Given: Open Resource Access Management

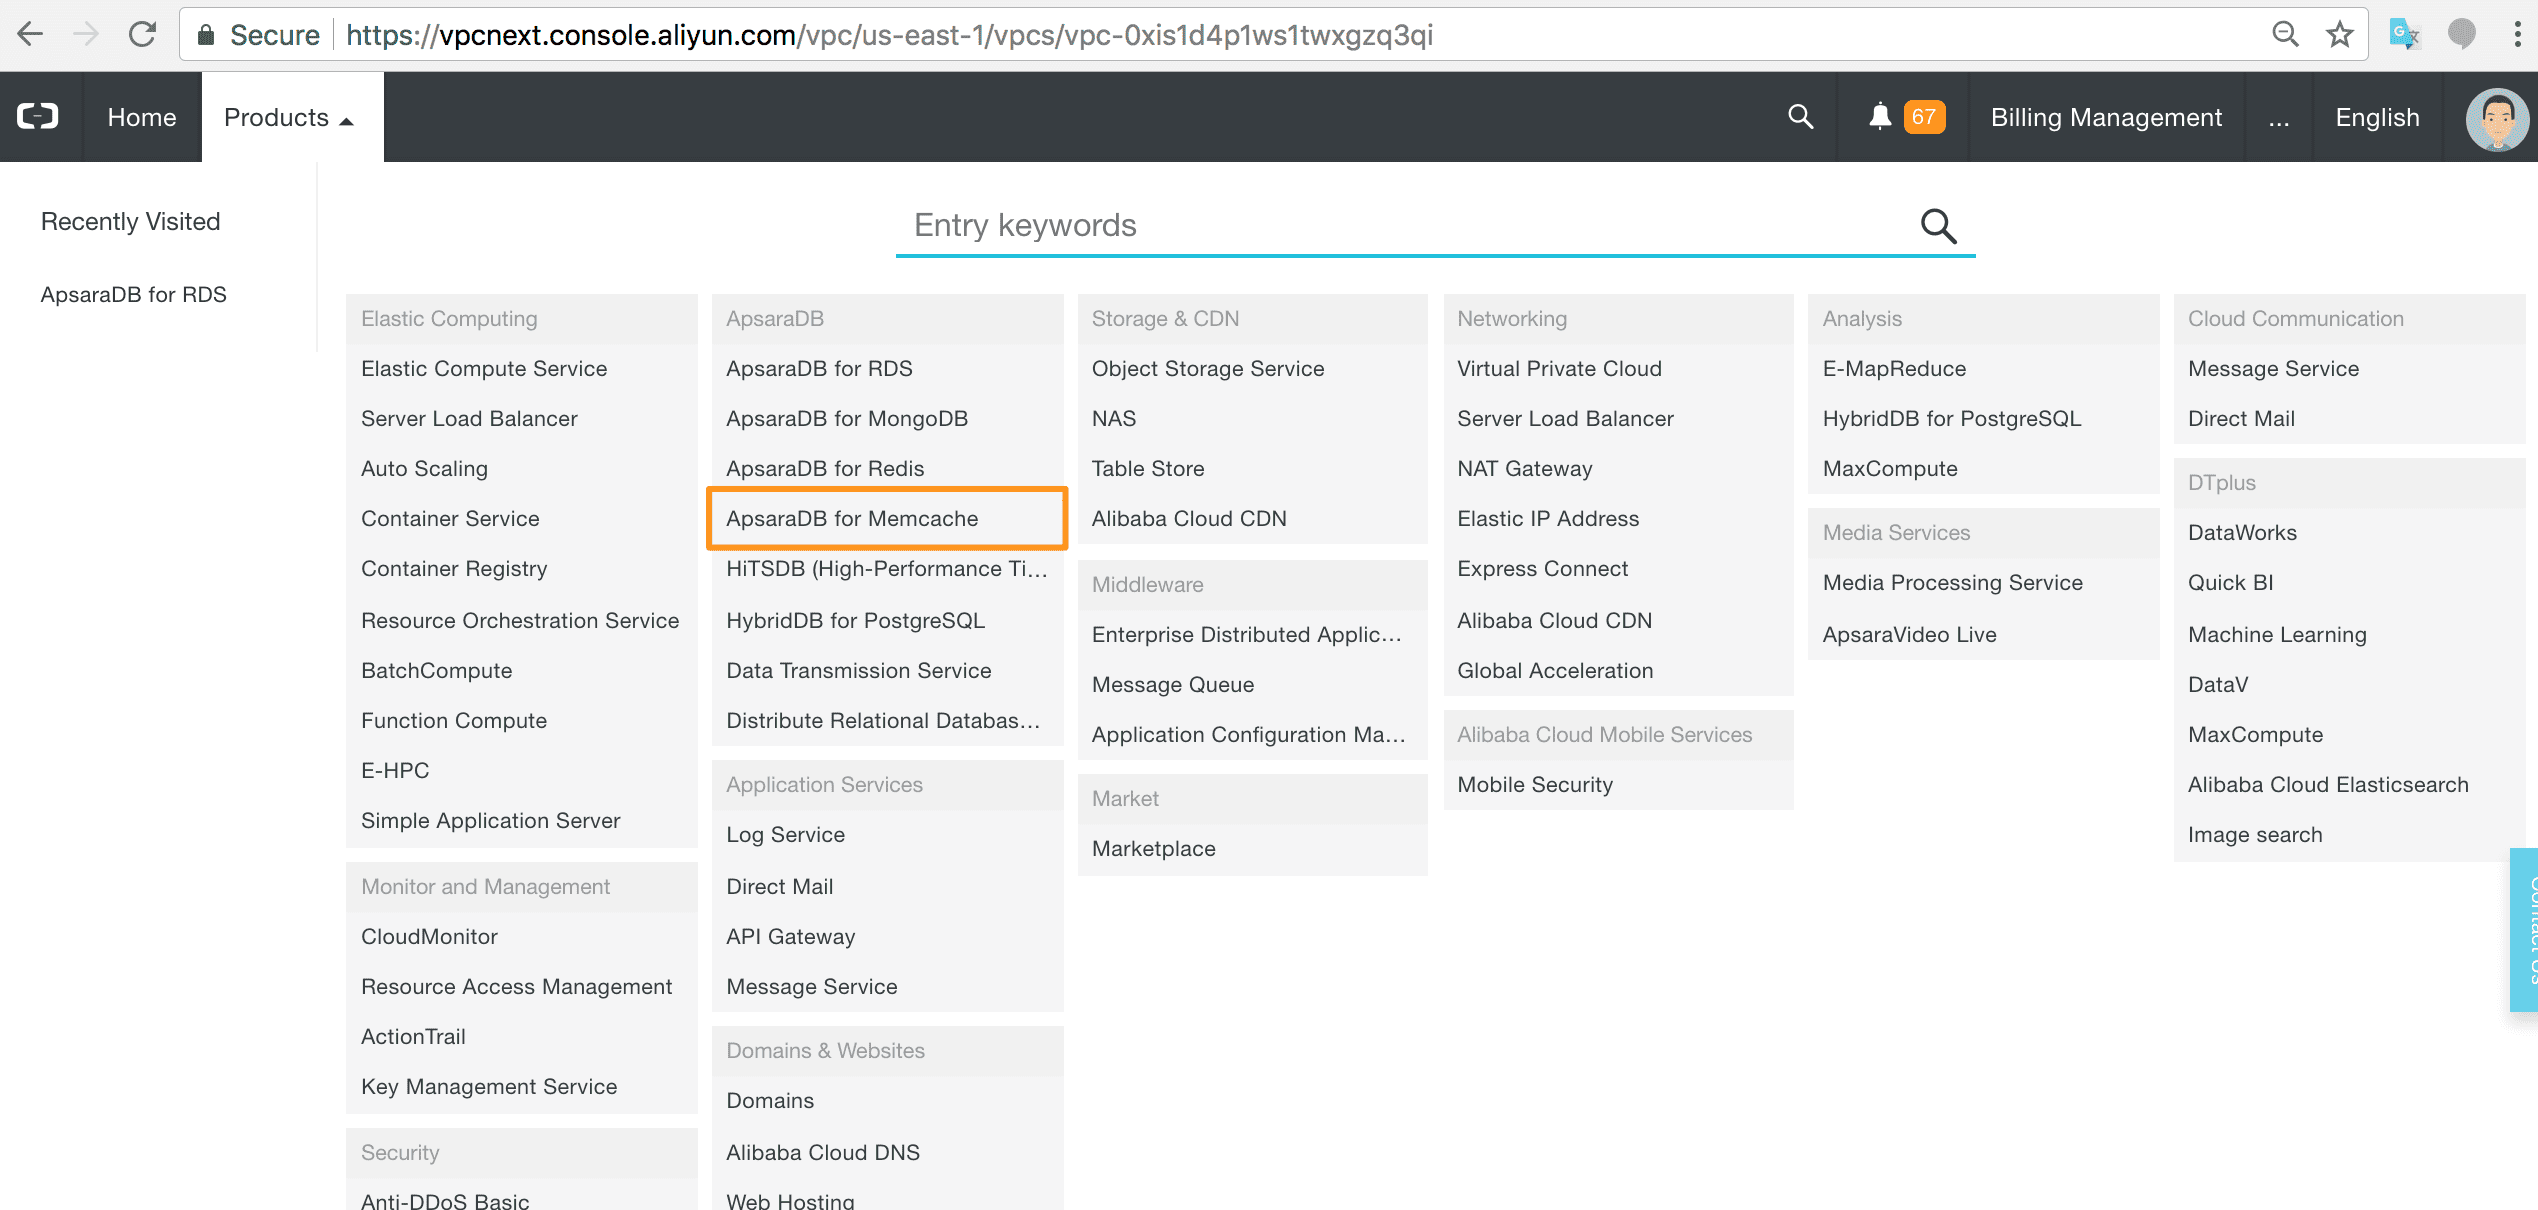Looking at the screenshot, I should (516, 986).
